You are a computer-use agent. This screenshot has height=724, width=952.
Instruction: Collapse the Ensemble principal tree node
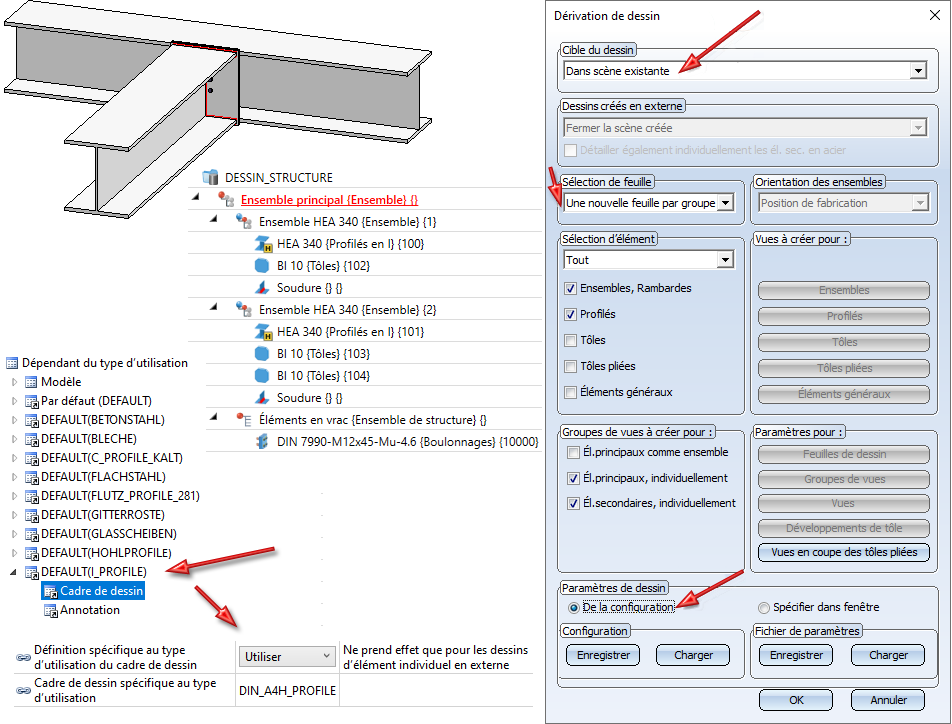[196, 197]
